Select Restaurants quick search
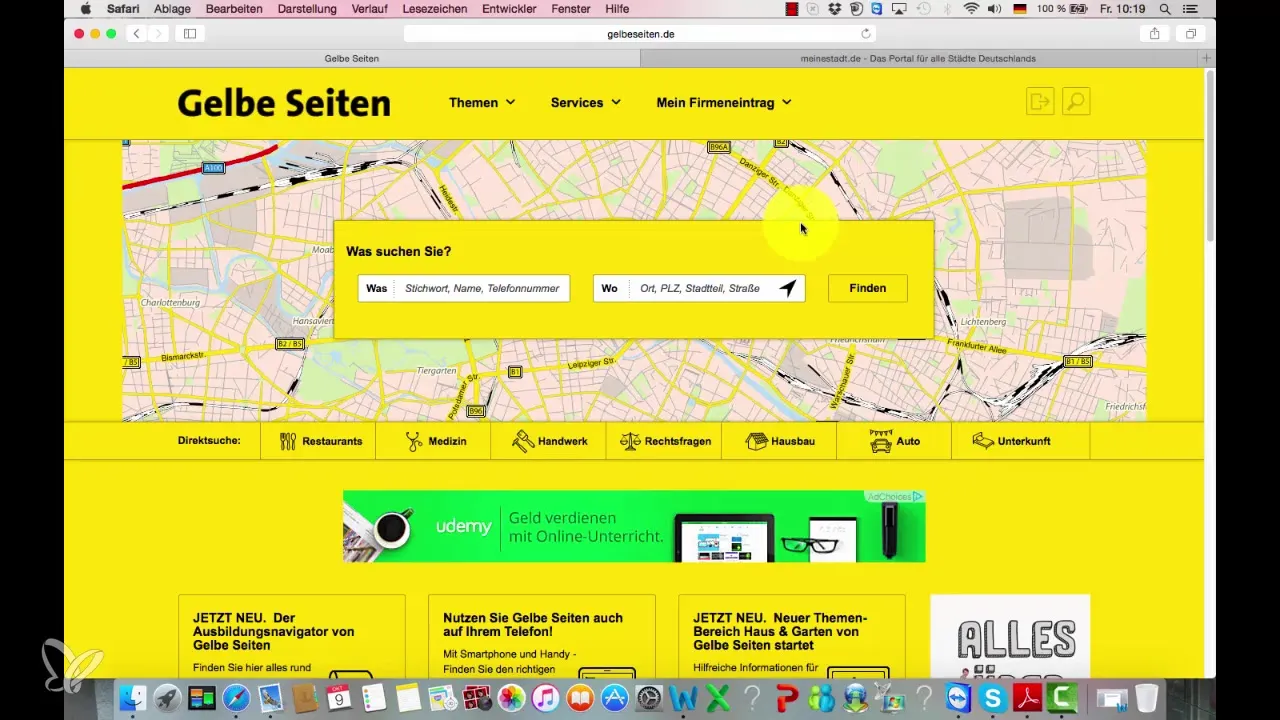Viewport: 1280px width, 720px height. point(319,441)
